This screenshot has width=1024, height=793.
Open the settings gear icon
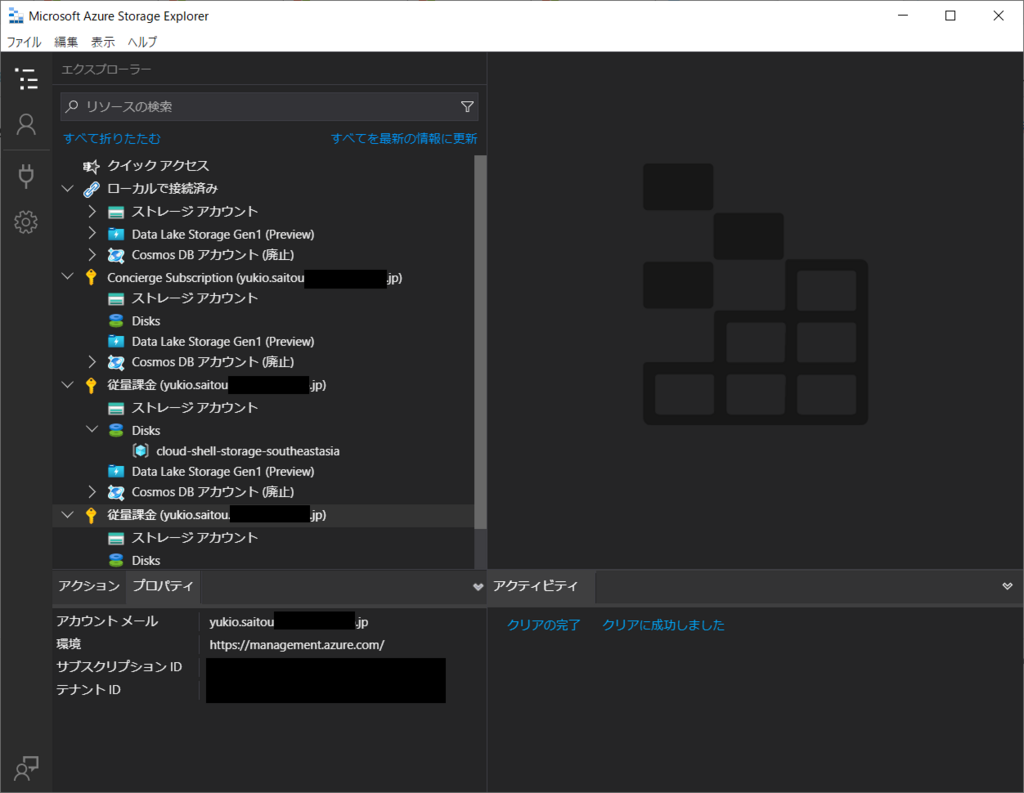[x=26, y=222]
